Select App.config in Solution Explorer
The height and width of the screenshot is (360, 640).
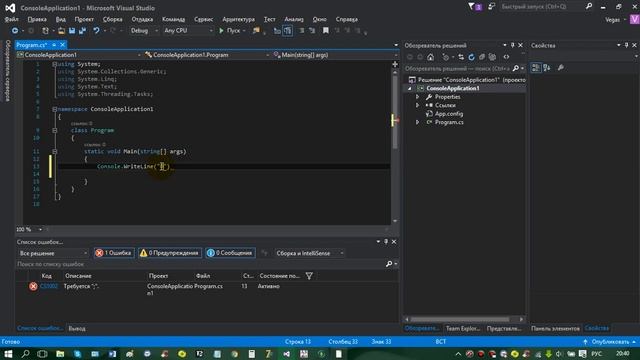(449, 114)
